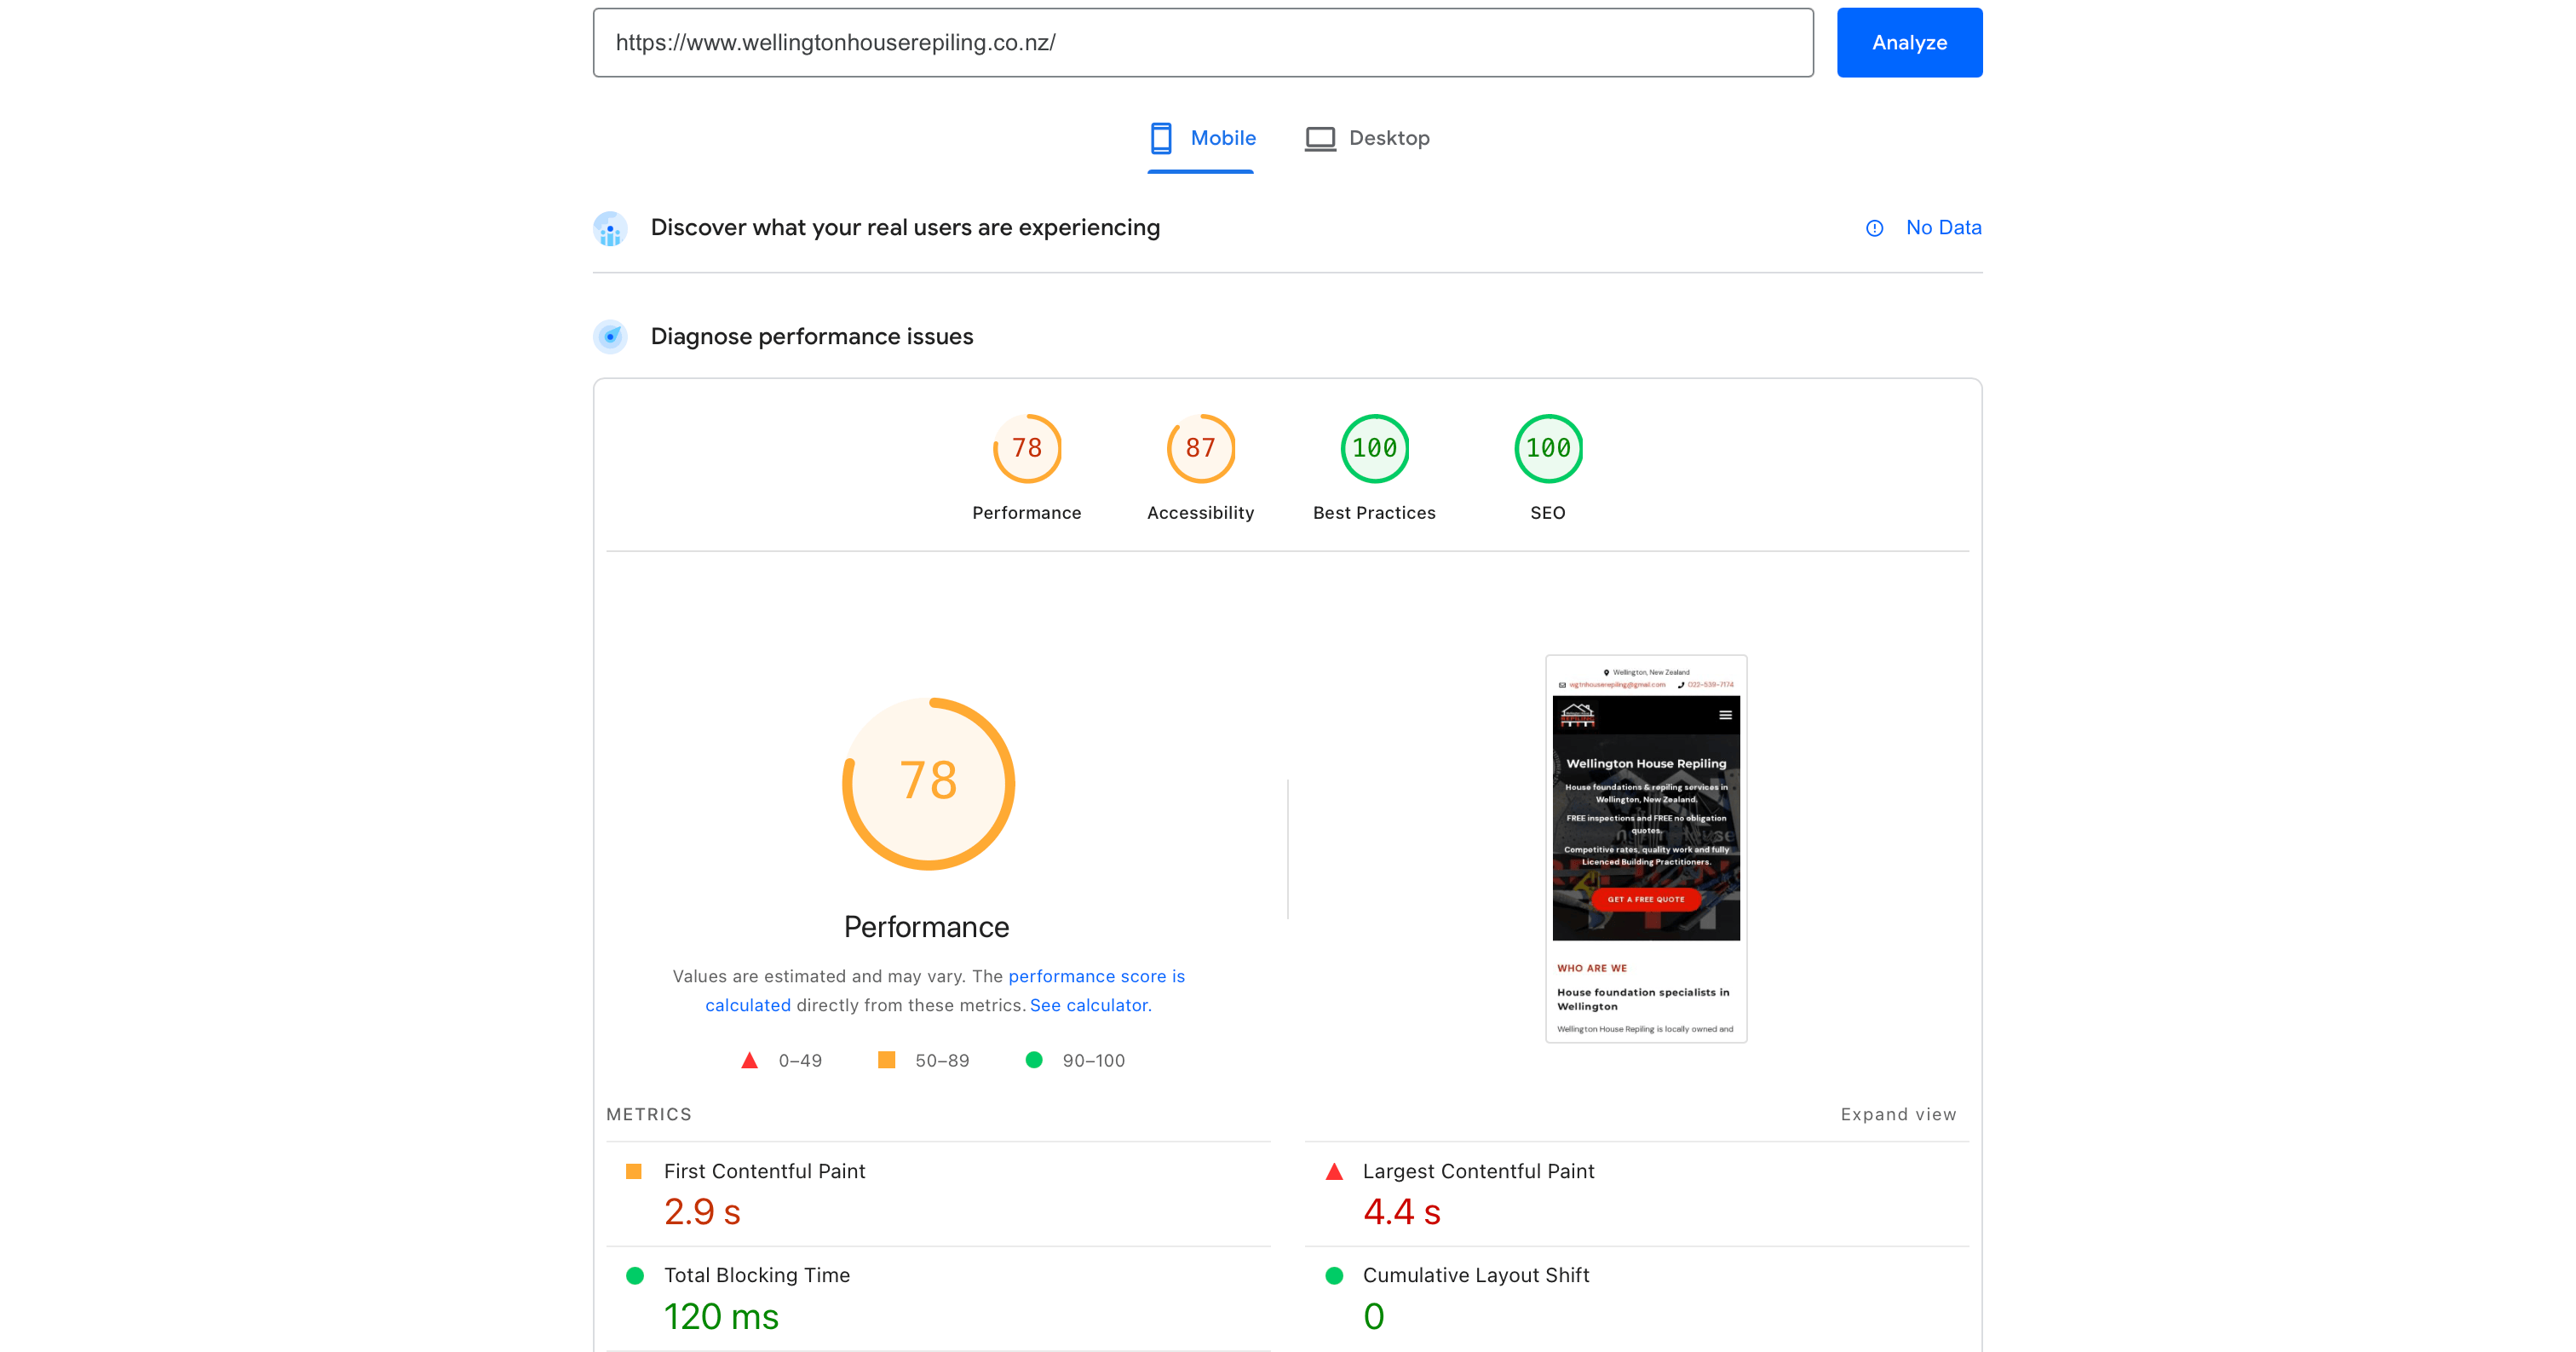Expand the Total Blocking Time metric

pos(757,1275)
